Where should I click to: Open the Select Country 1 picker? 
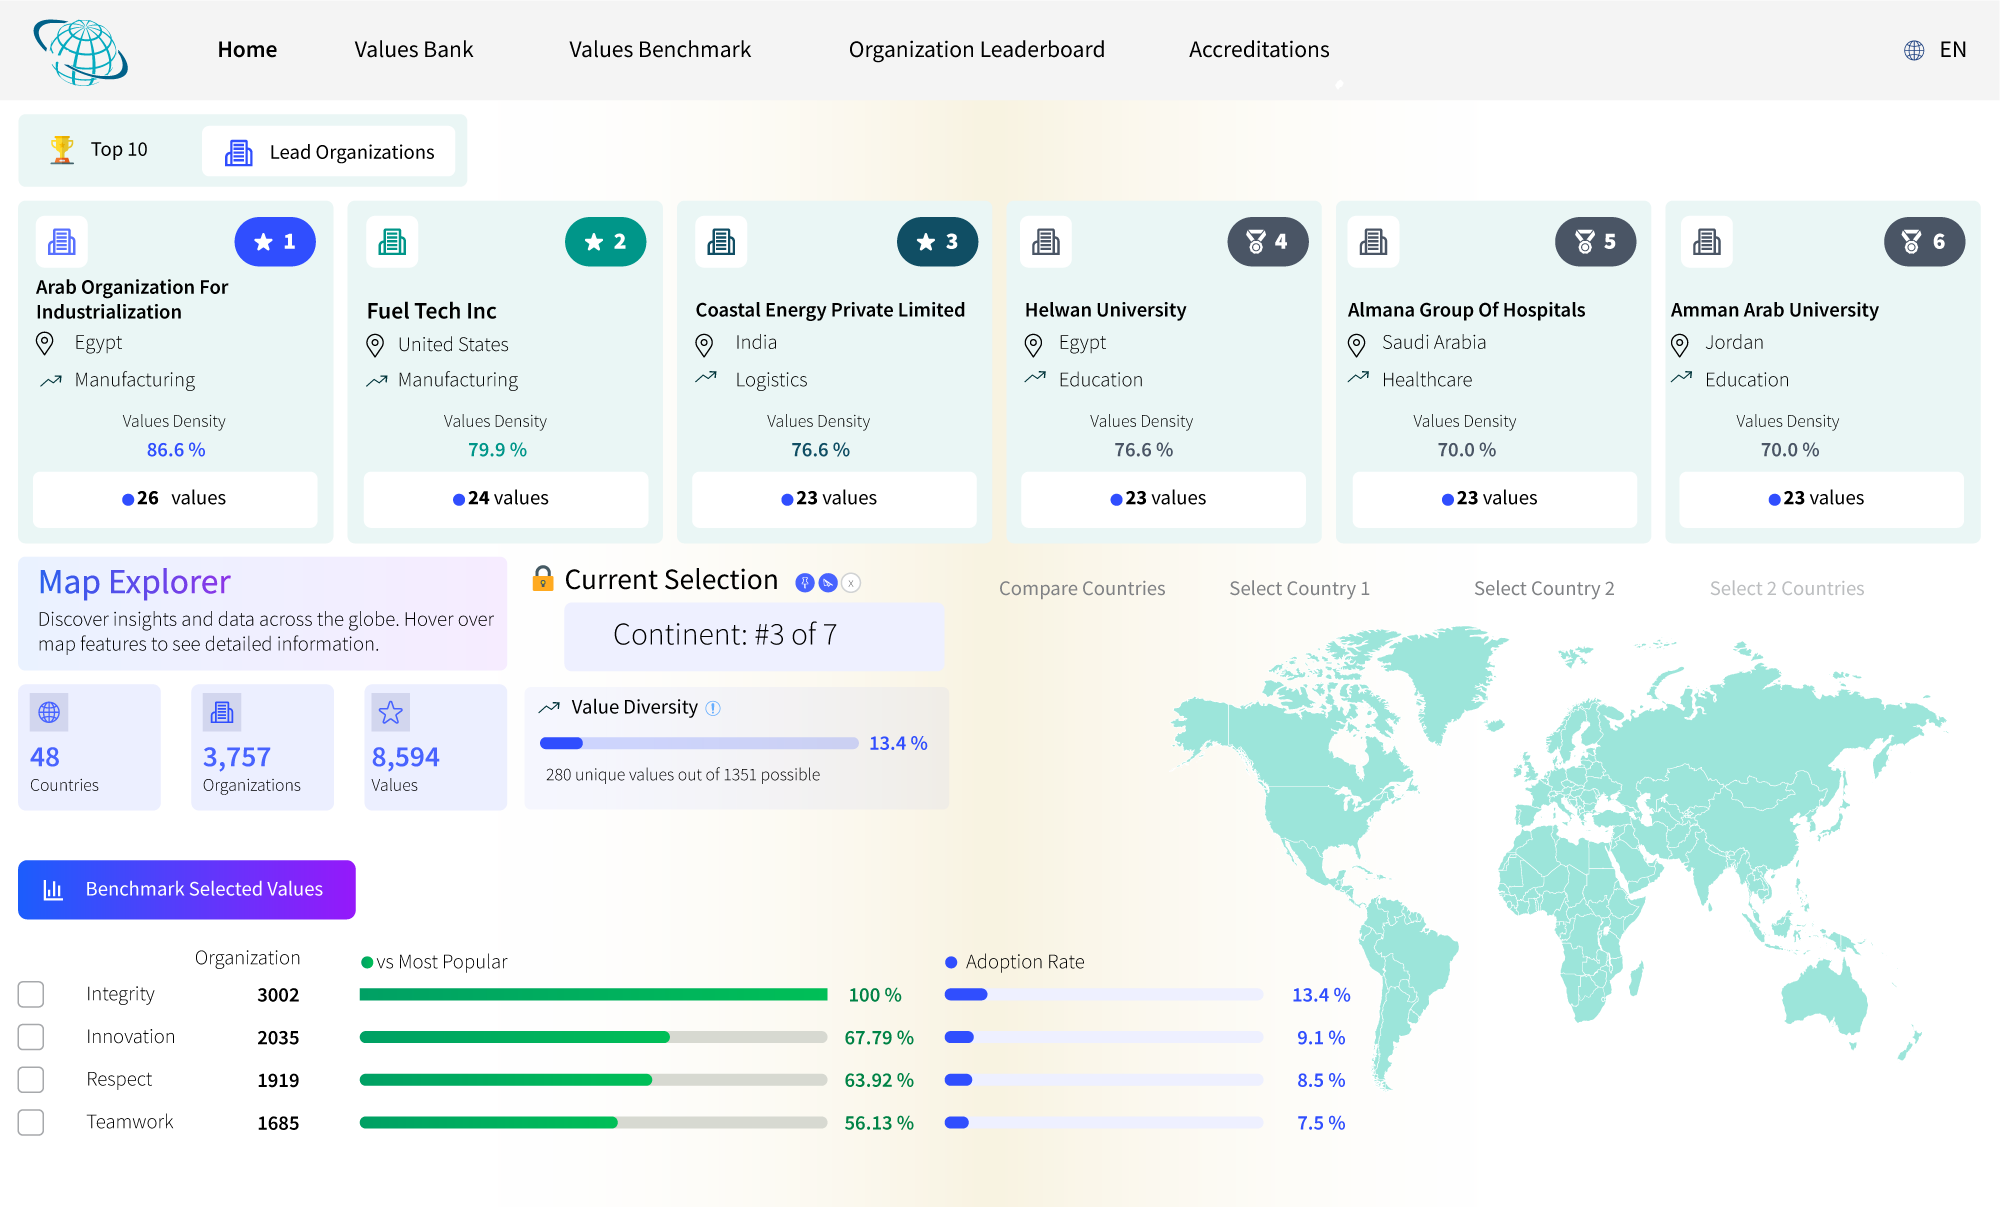[x=1299, y=588]
